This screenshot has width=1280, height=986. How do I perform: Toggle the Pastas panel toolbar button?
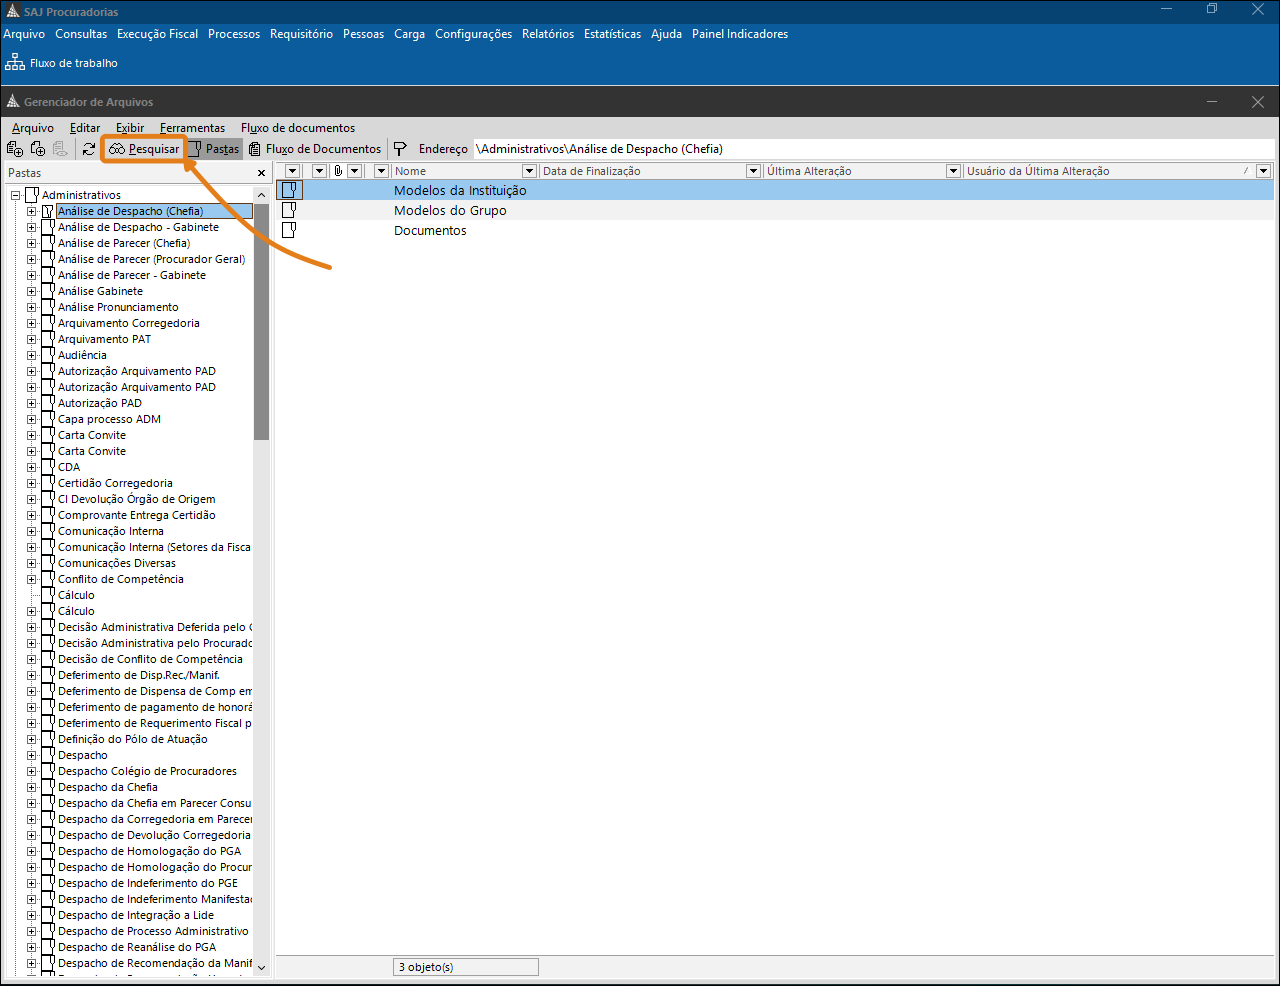[x=214, y=149]
